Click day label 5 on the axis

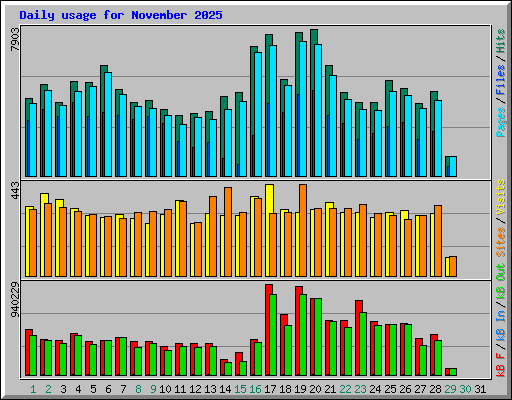93,389
